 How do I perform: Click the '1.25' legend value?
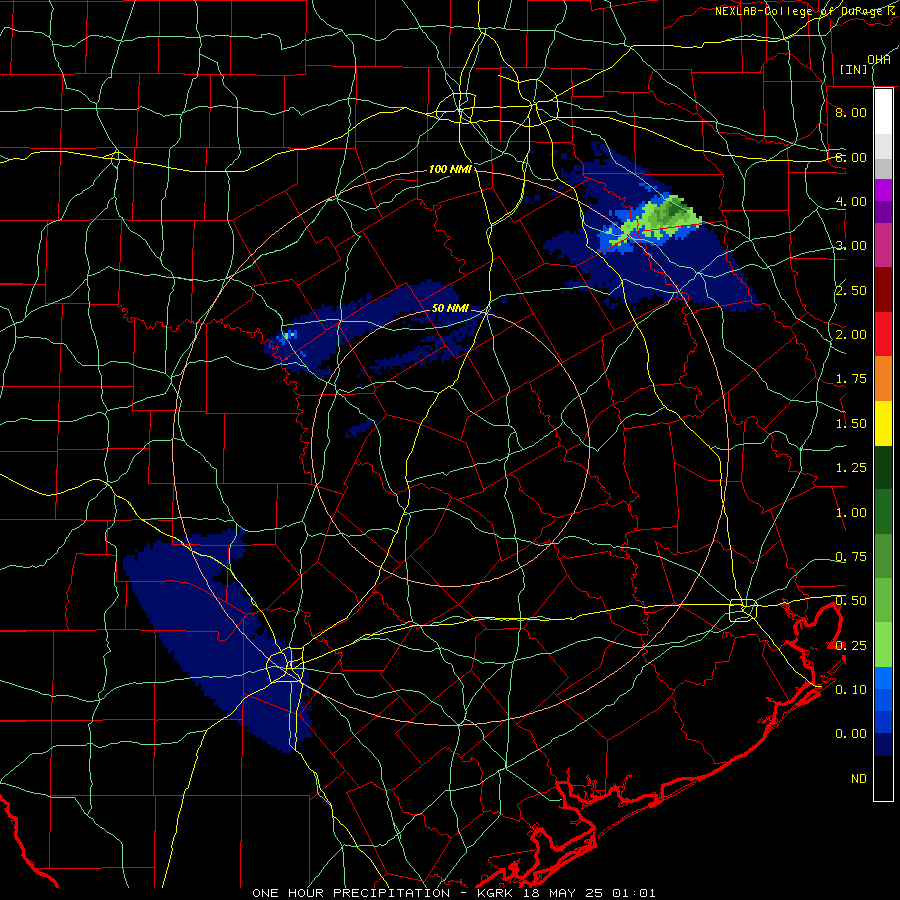pos(851,468)
